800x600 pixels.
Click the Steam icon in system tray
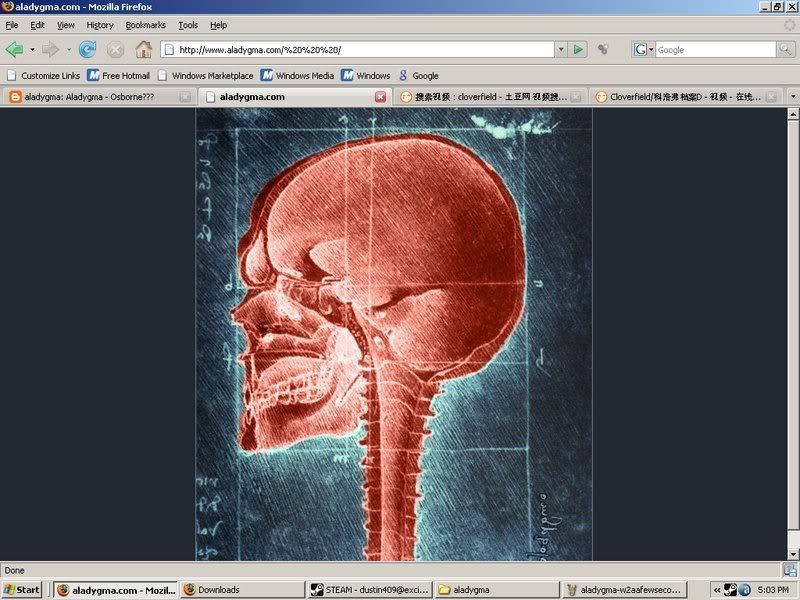[x=730, y=590]
